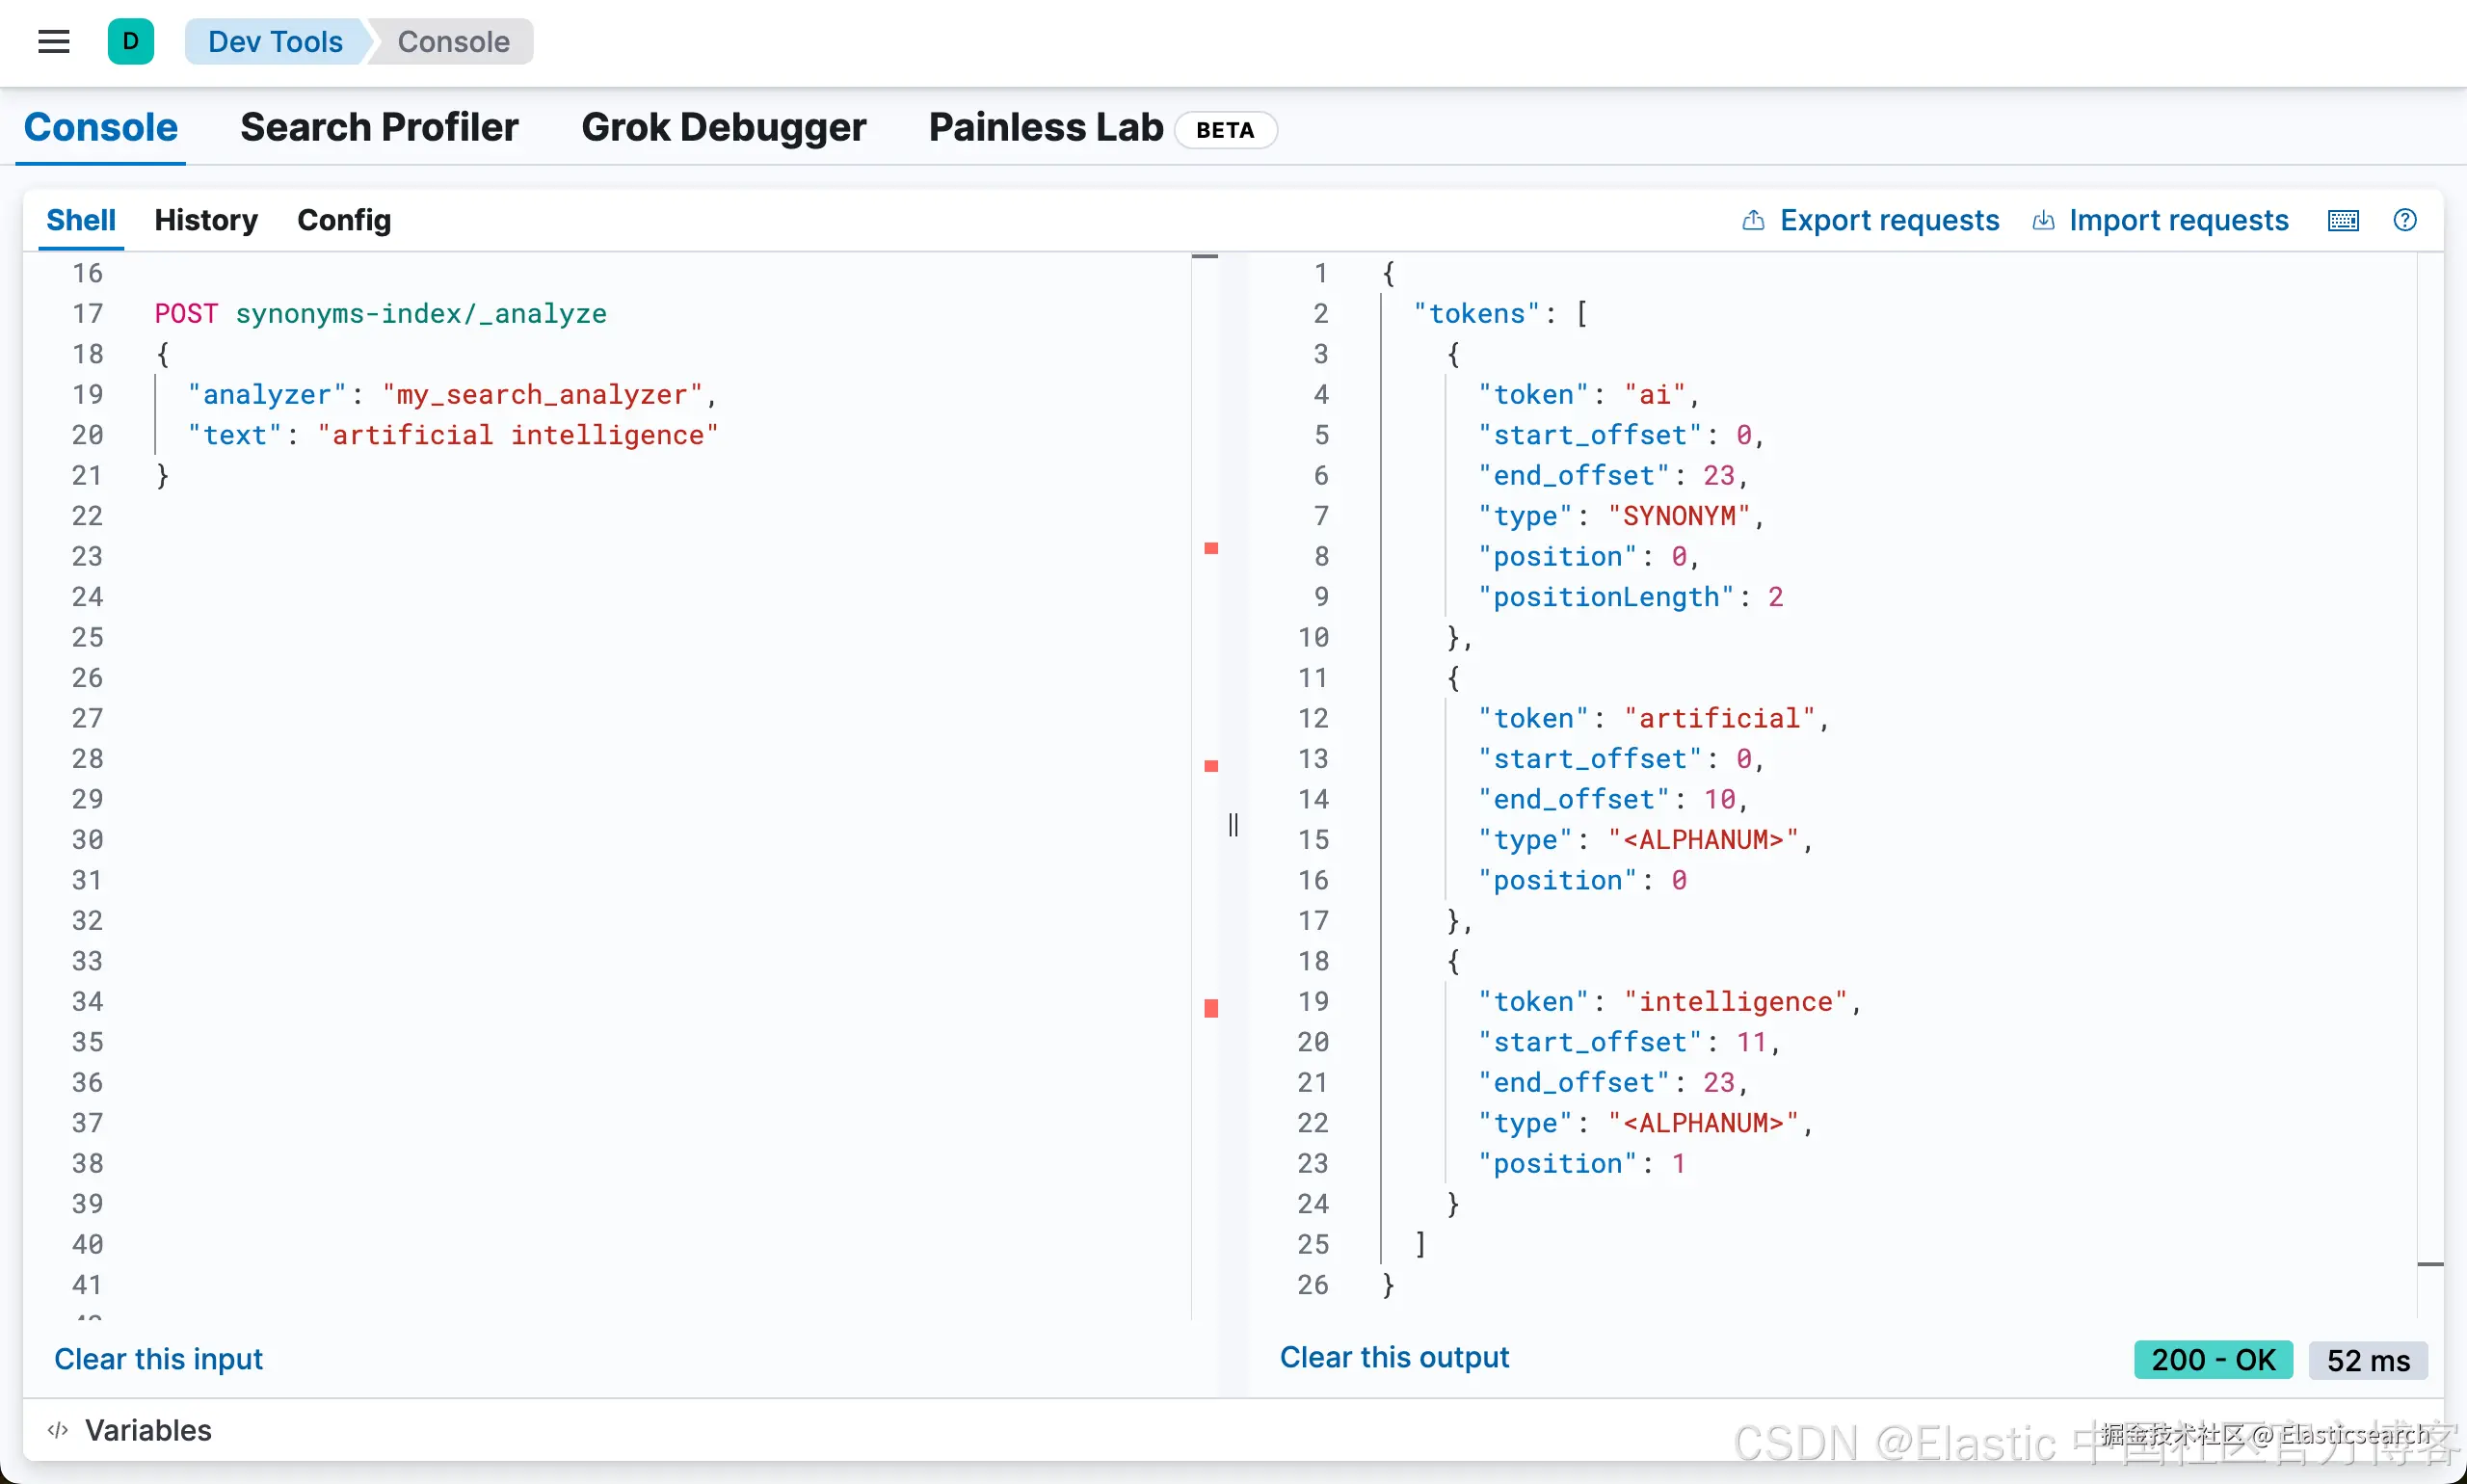Click the green D space avatar
This screenshot has width=2467, height=1484.
pyautogui.click(x=130, y=42)
